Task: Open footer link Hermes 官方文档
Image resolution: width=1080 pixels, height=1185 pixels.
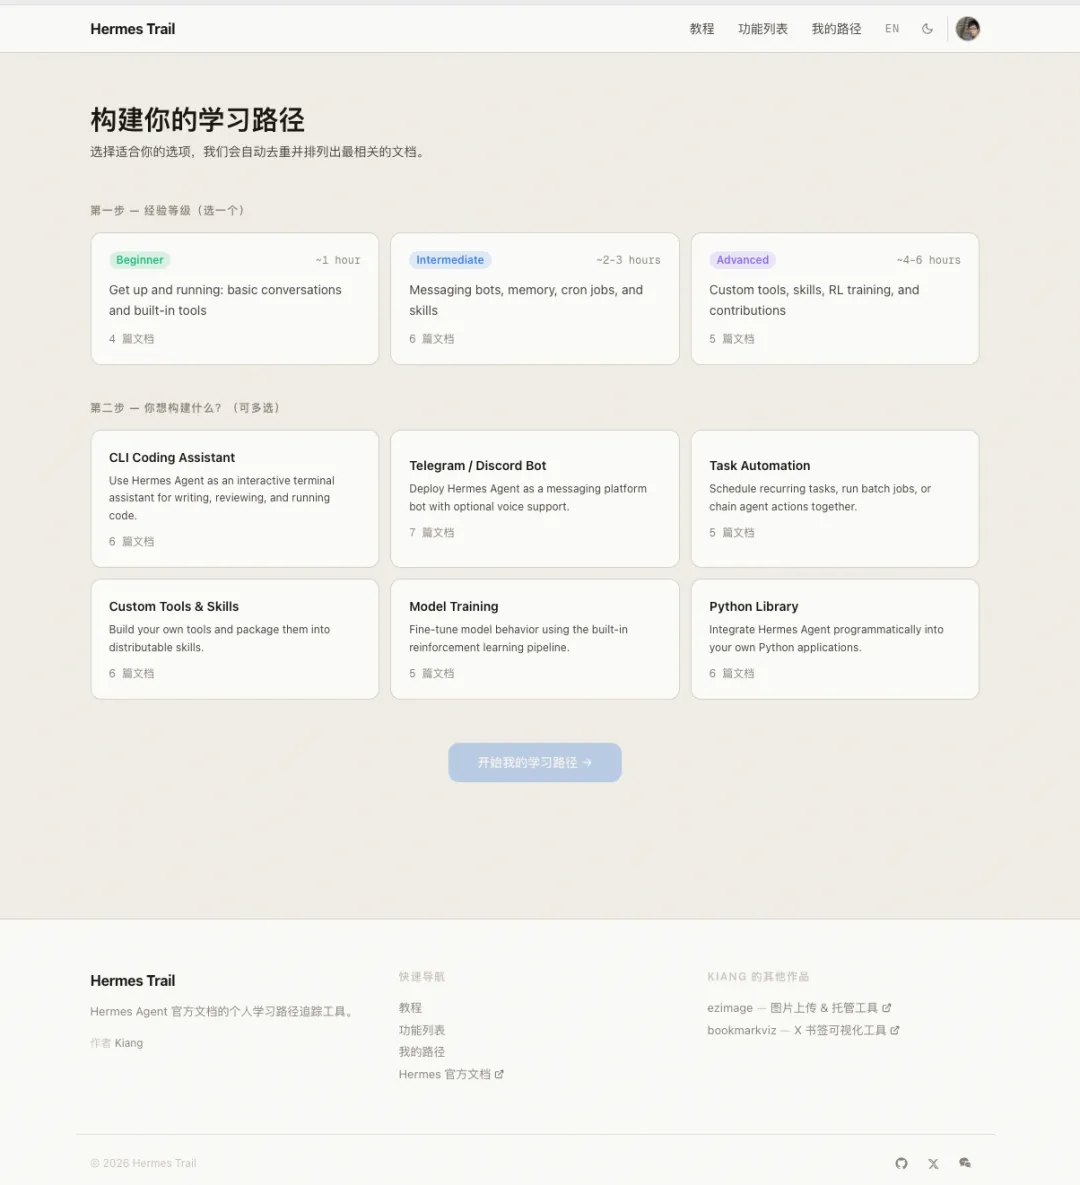Action: pos(450,1074)
